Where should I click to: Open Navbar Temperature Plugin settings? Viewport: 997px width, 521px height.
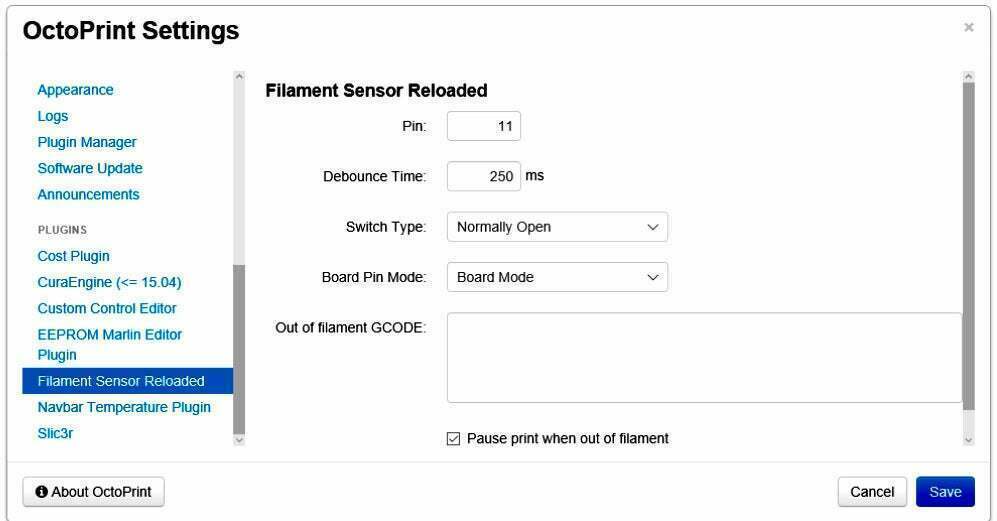coord(124,407)
